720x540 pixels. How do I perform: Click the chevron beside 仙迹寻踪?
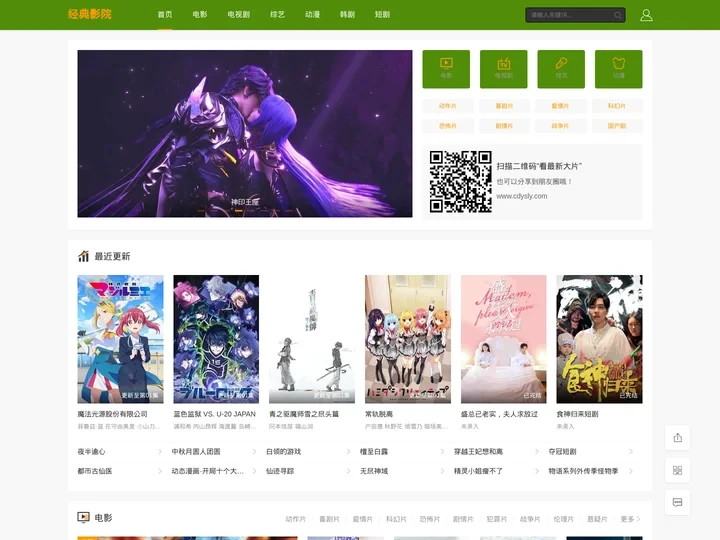[x=348, y=471]
